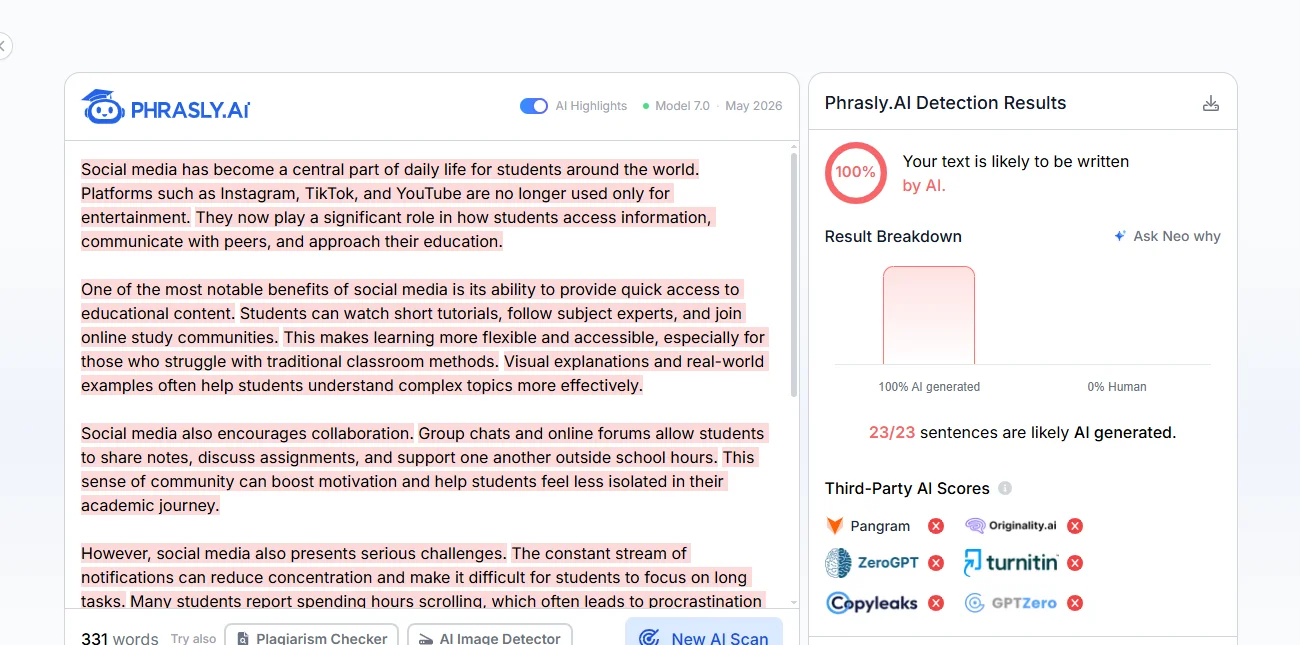
Task: Open the AI Image Detector tool
Action: click(490, 638)
